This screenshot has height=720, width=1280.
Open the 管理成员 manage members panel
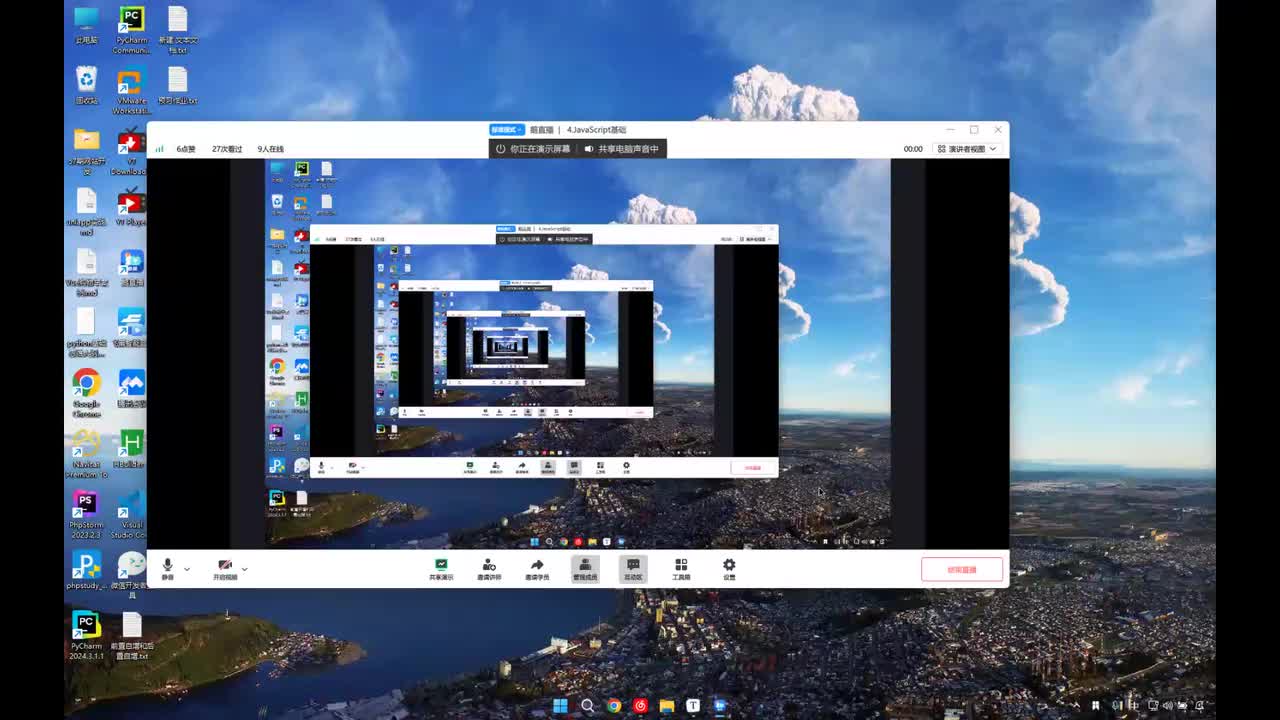(x=585, y=569)
